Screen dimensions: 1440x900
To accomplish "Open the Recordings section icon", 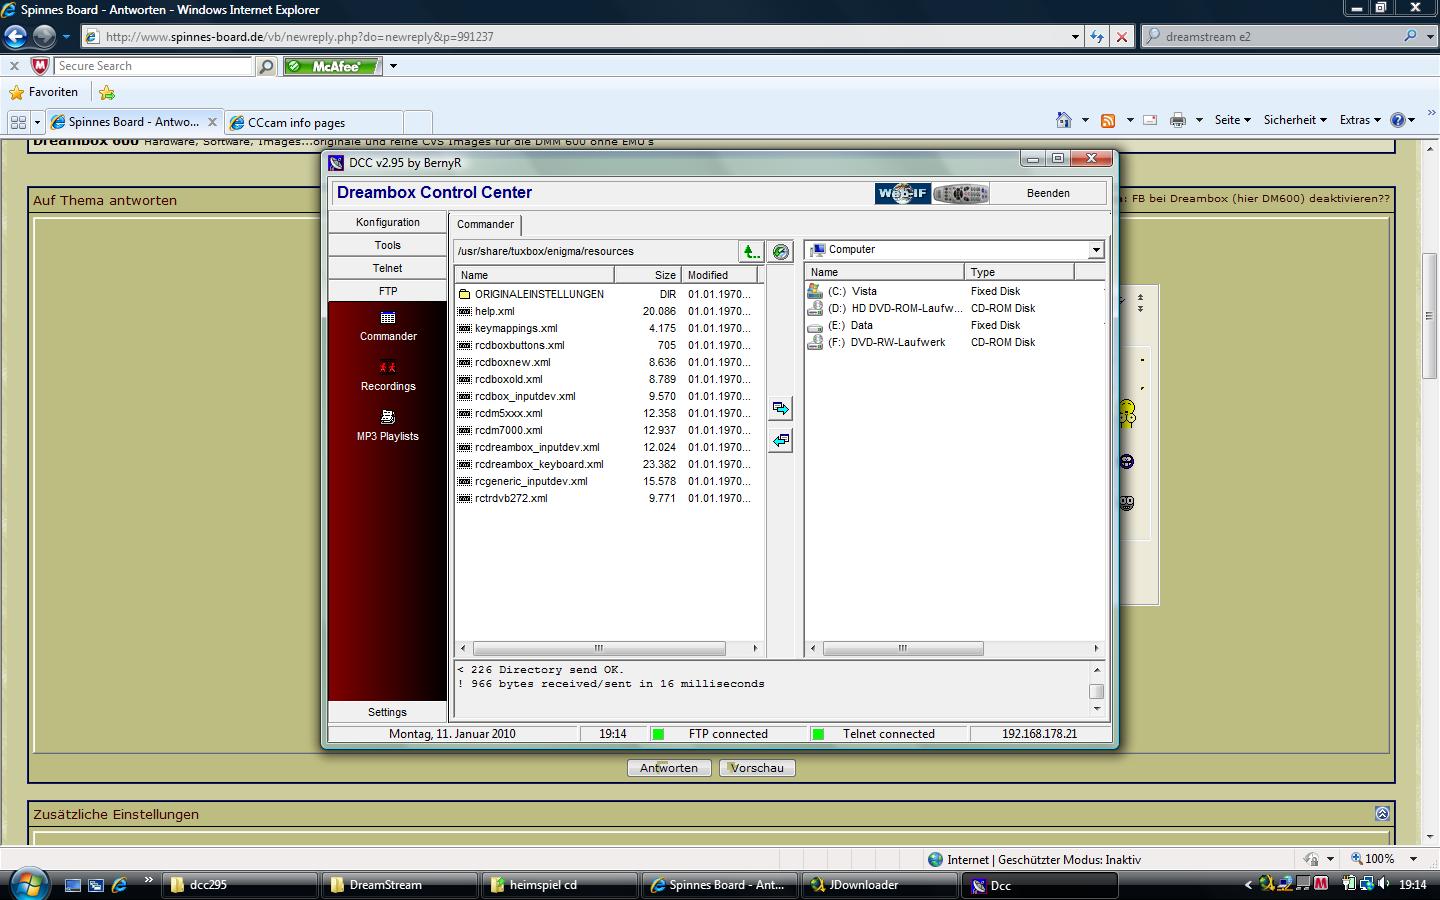I will [388, 368].
